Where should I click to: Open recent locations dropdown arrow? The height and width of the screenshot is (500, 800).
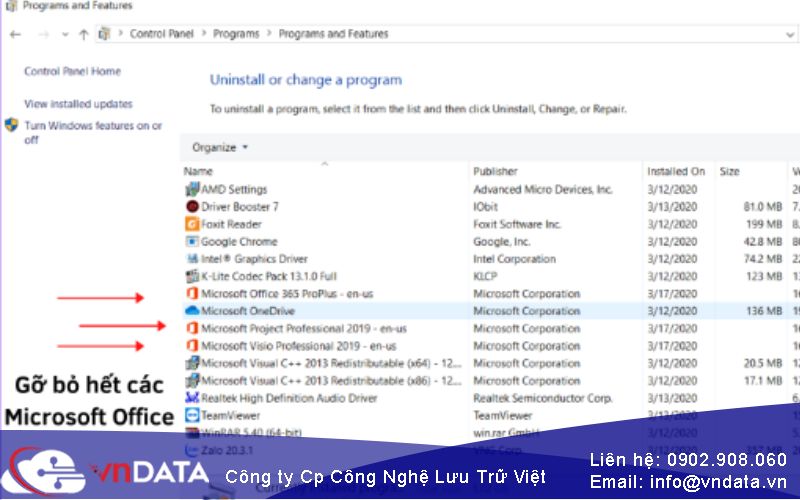[x=65, y=35]
